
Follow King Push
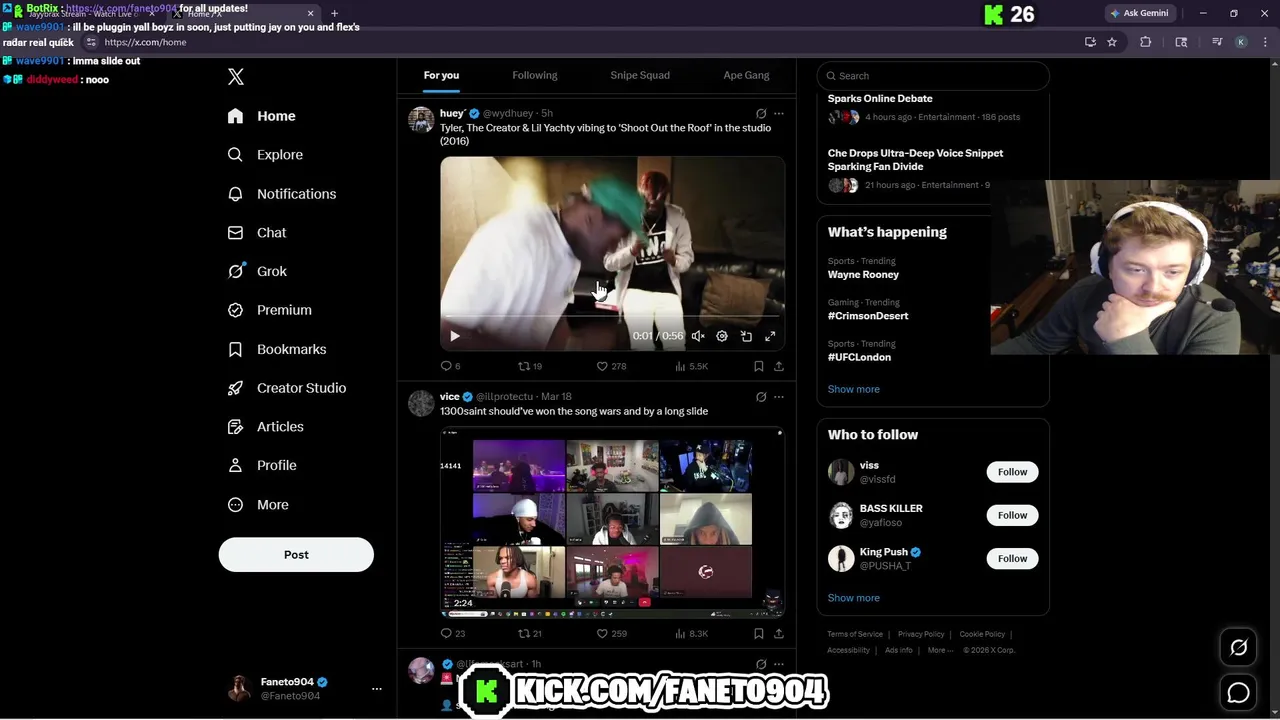pos(1012,558)
